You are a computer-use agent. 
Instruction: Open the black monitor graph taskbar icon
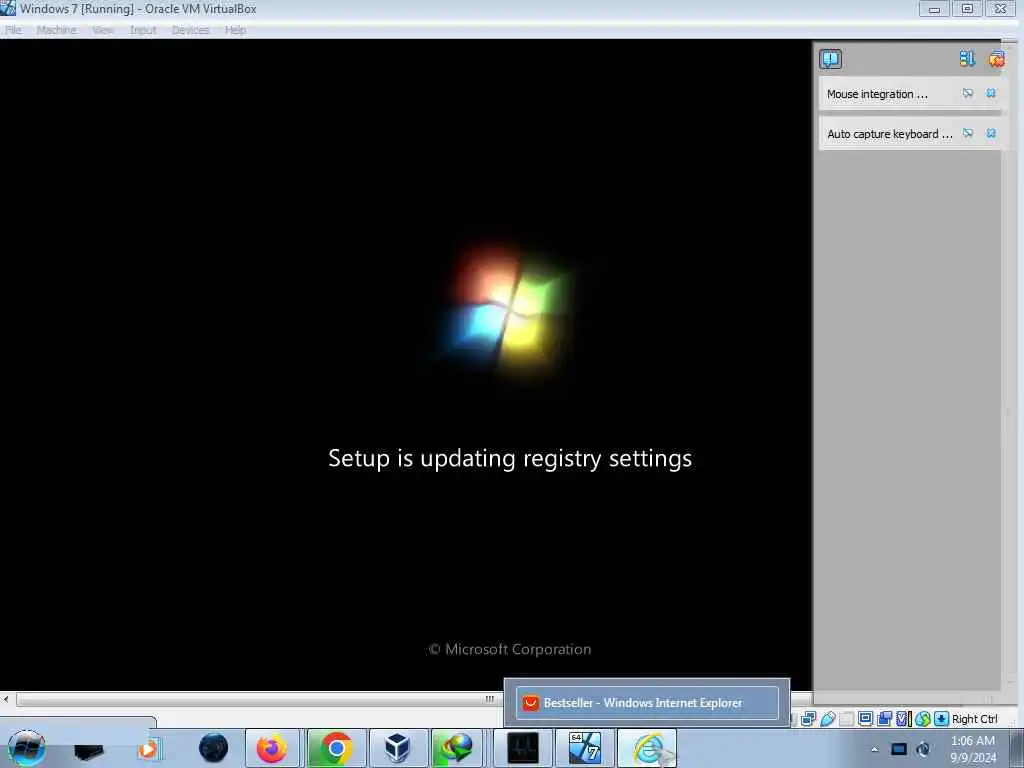[x=522, y=748]
